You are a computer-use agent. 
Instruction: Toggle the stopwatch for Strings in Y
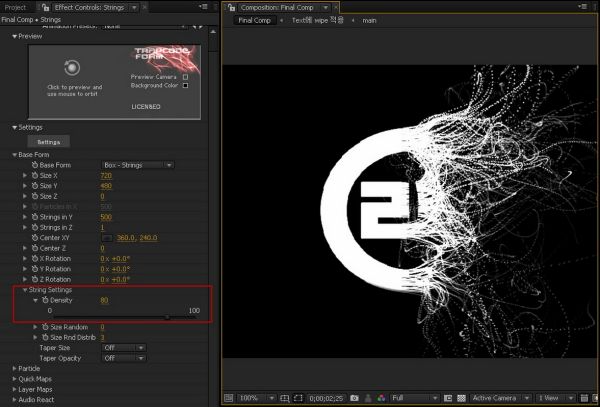pyautogui.click(x=35, y=217)
